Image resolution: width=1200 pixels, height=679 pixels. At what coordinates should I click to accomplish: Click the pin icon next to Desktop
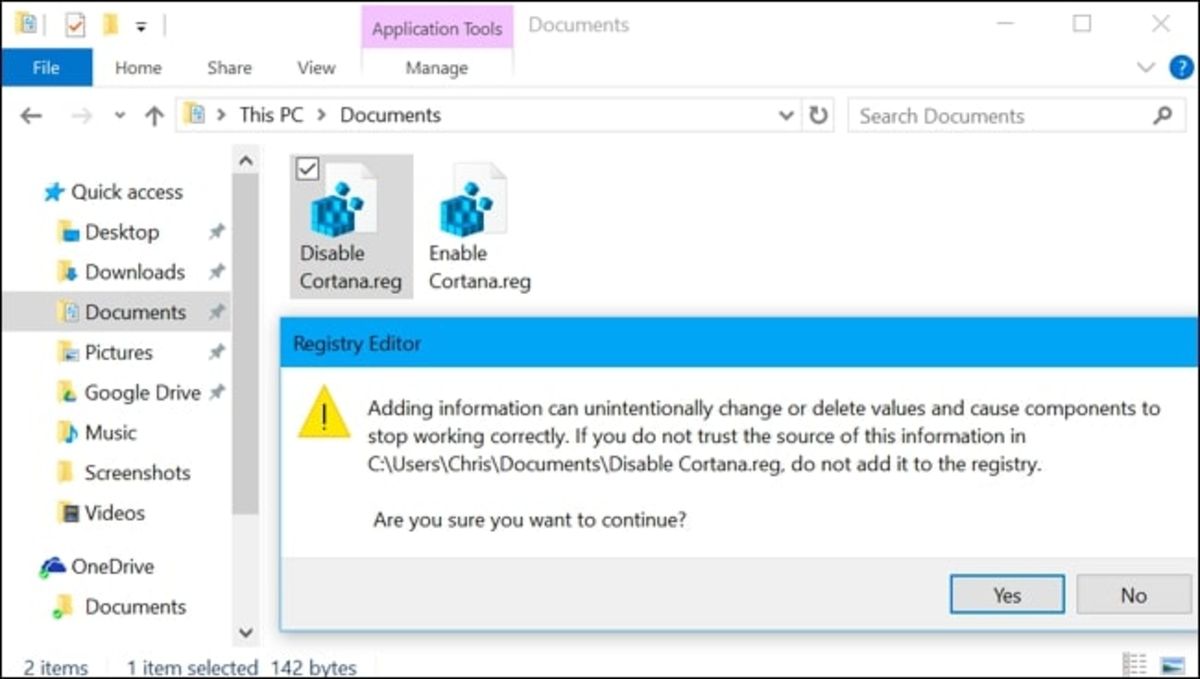coord(215,232)
